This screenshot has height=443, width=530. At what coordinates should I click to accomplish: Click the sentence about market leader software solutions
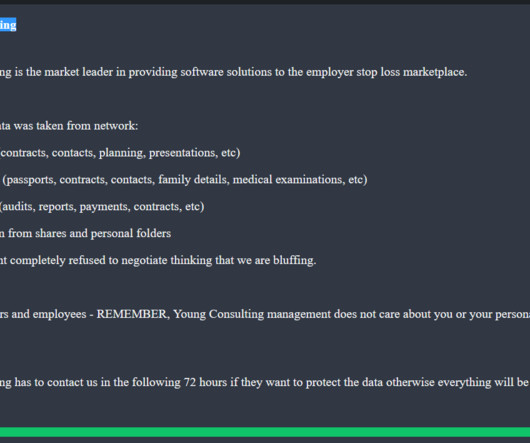(x=233, y=72)
